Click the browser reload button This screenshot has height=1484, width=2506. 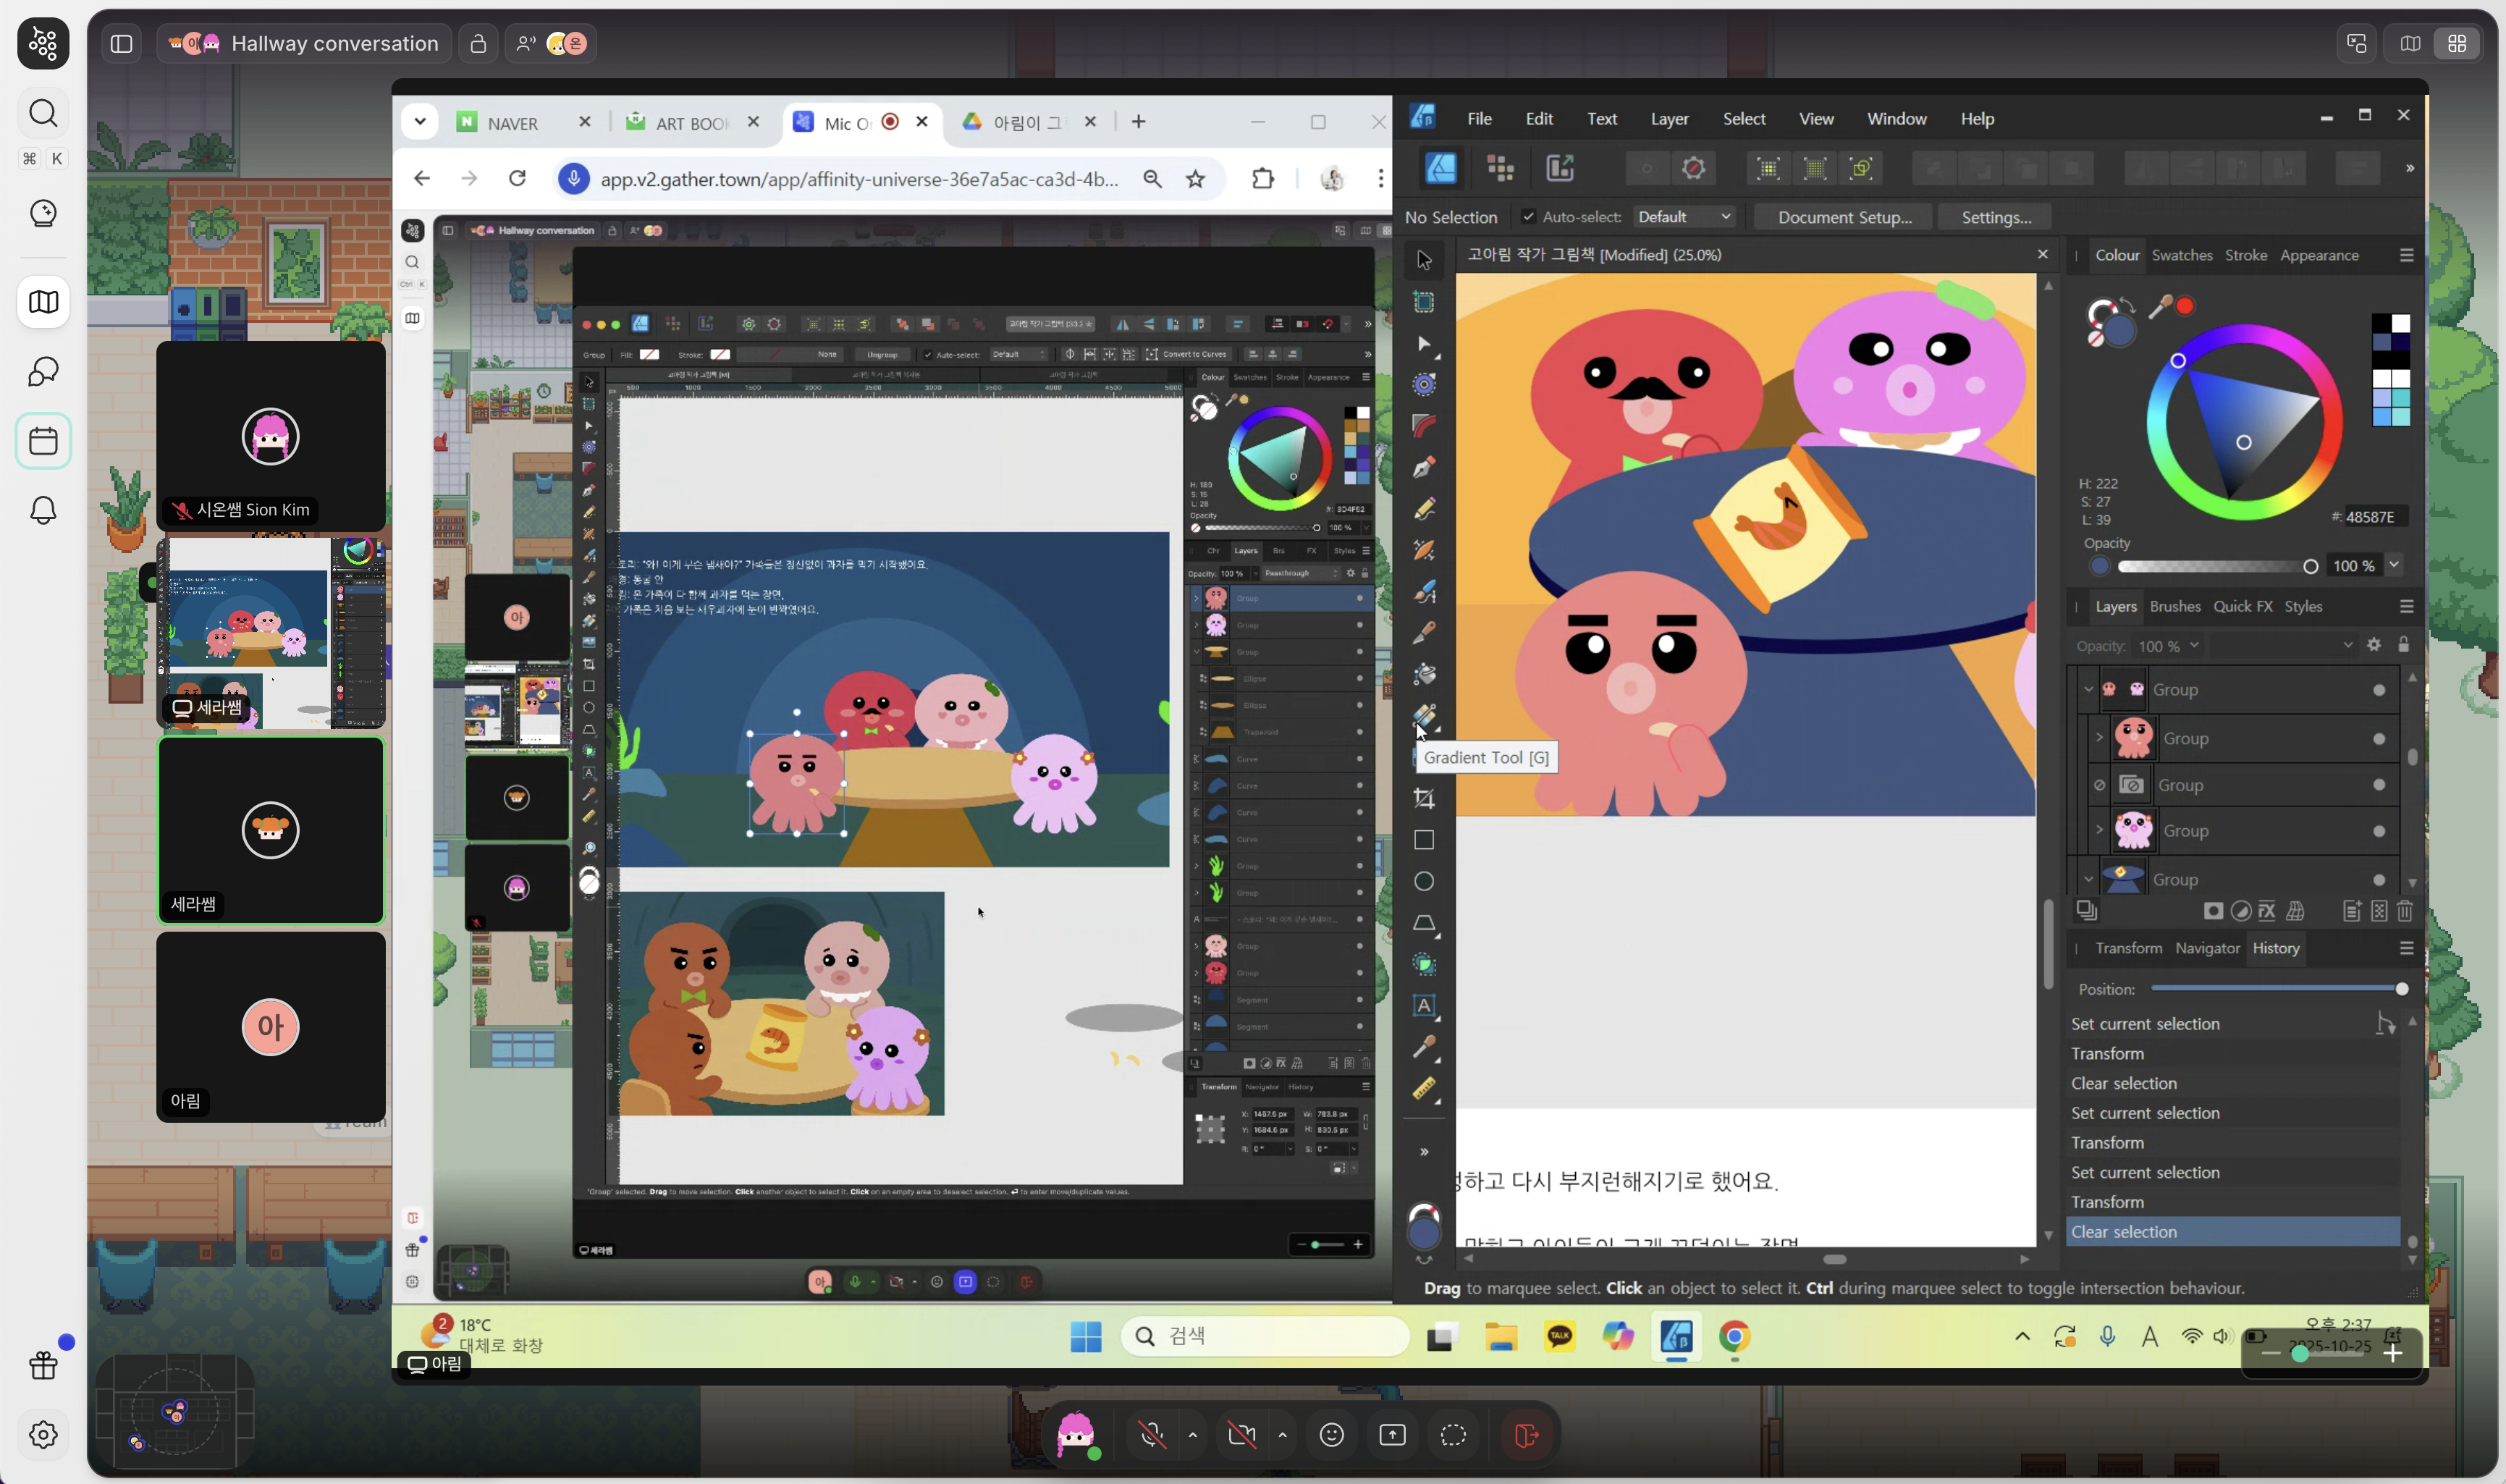(x=517, y=179)
